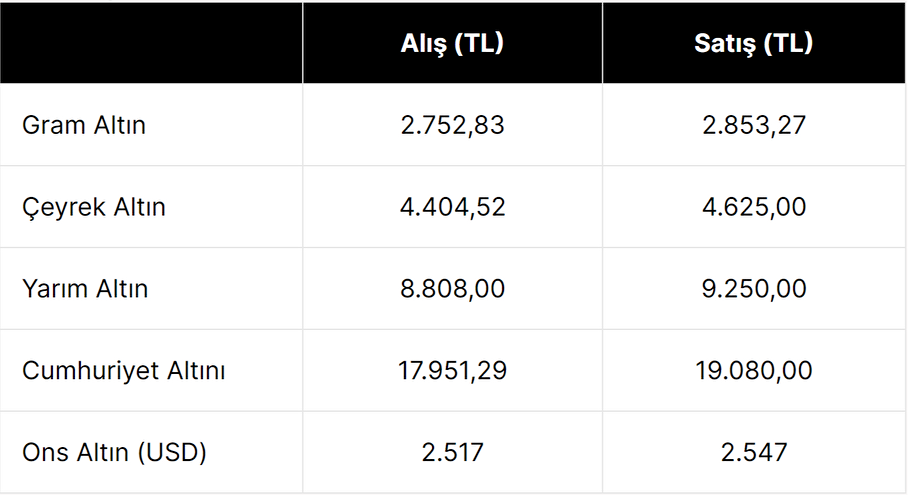Click Ons Altın sell value 2.547
This screenshot has width=908, height=495.
[754, 452]
